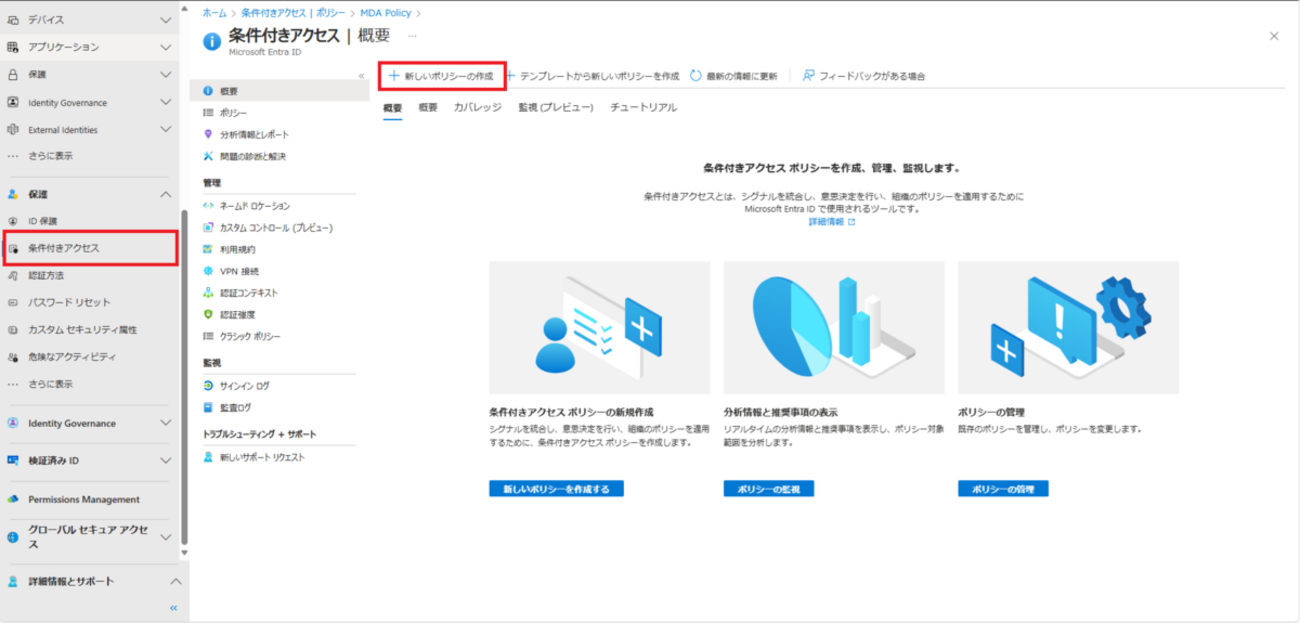Open 利用規約
This screenshot has height=623, width=1300.
tap(237, 249)
